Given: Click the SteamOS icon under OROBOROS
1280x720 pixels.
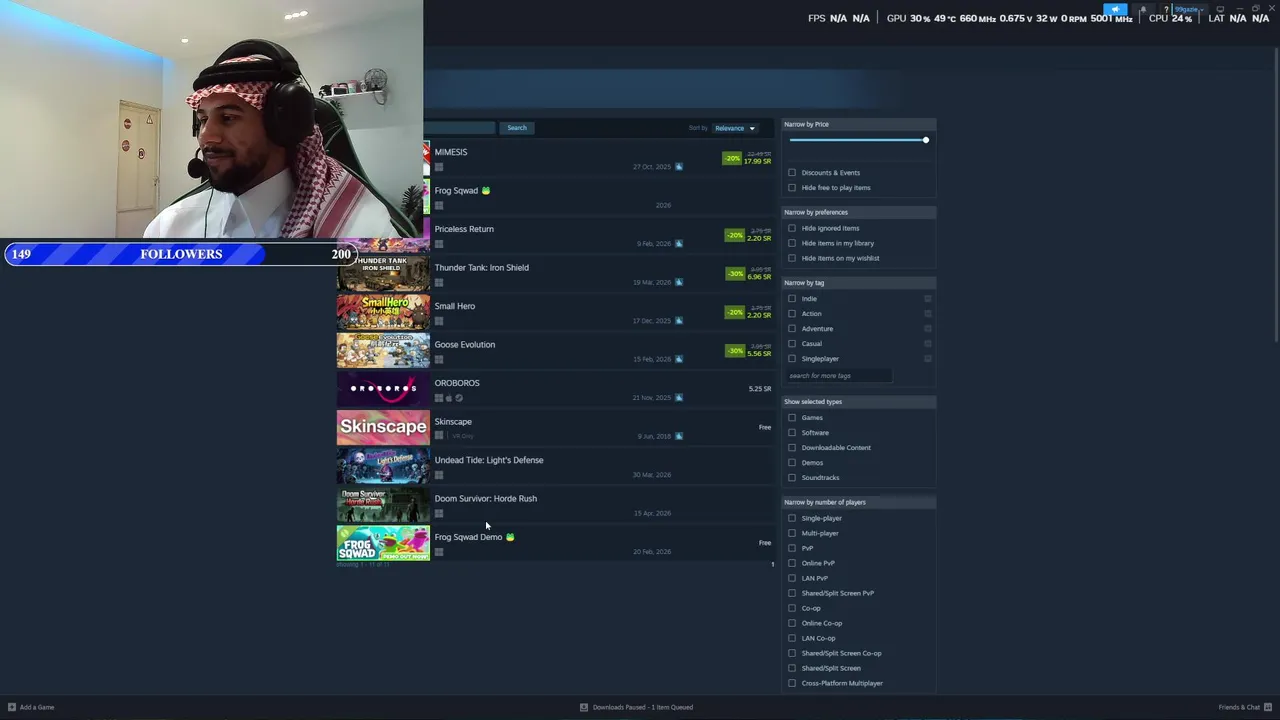Looking at the screenshot, I should (459, 398).
